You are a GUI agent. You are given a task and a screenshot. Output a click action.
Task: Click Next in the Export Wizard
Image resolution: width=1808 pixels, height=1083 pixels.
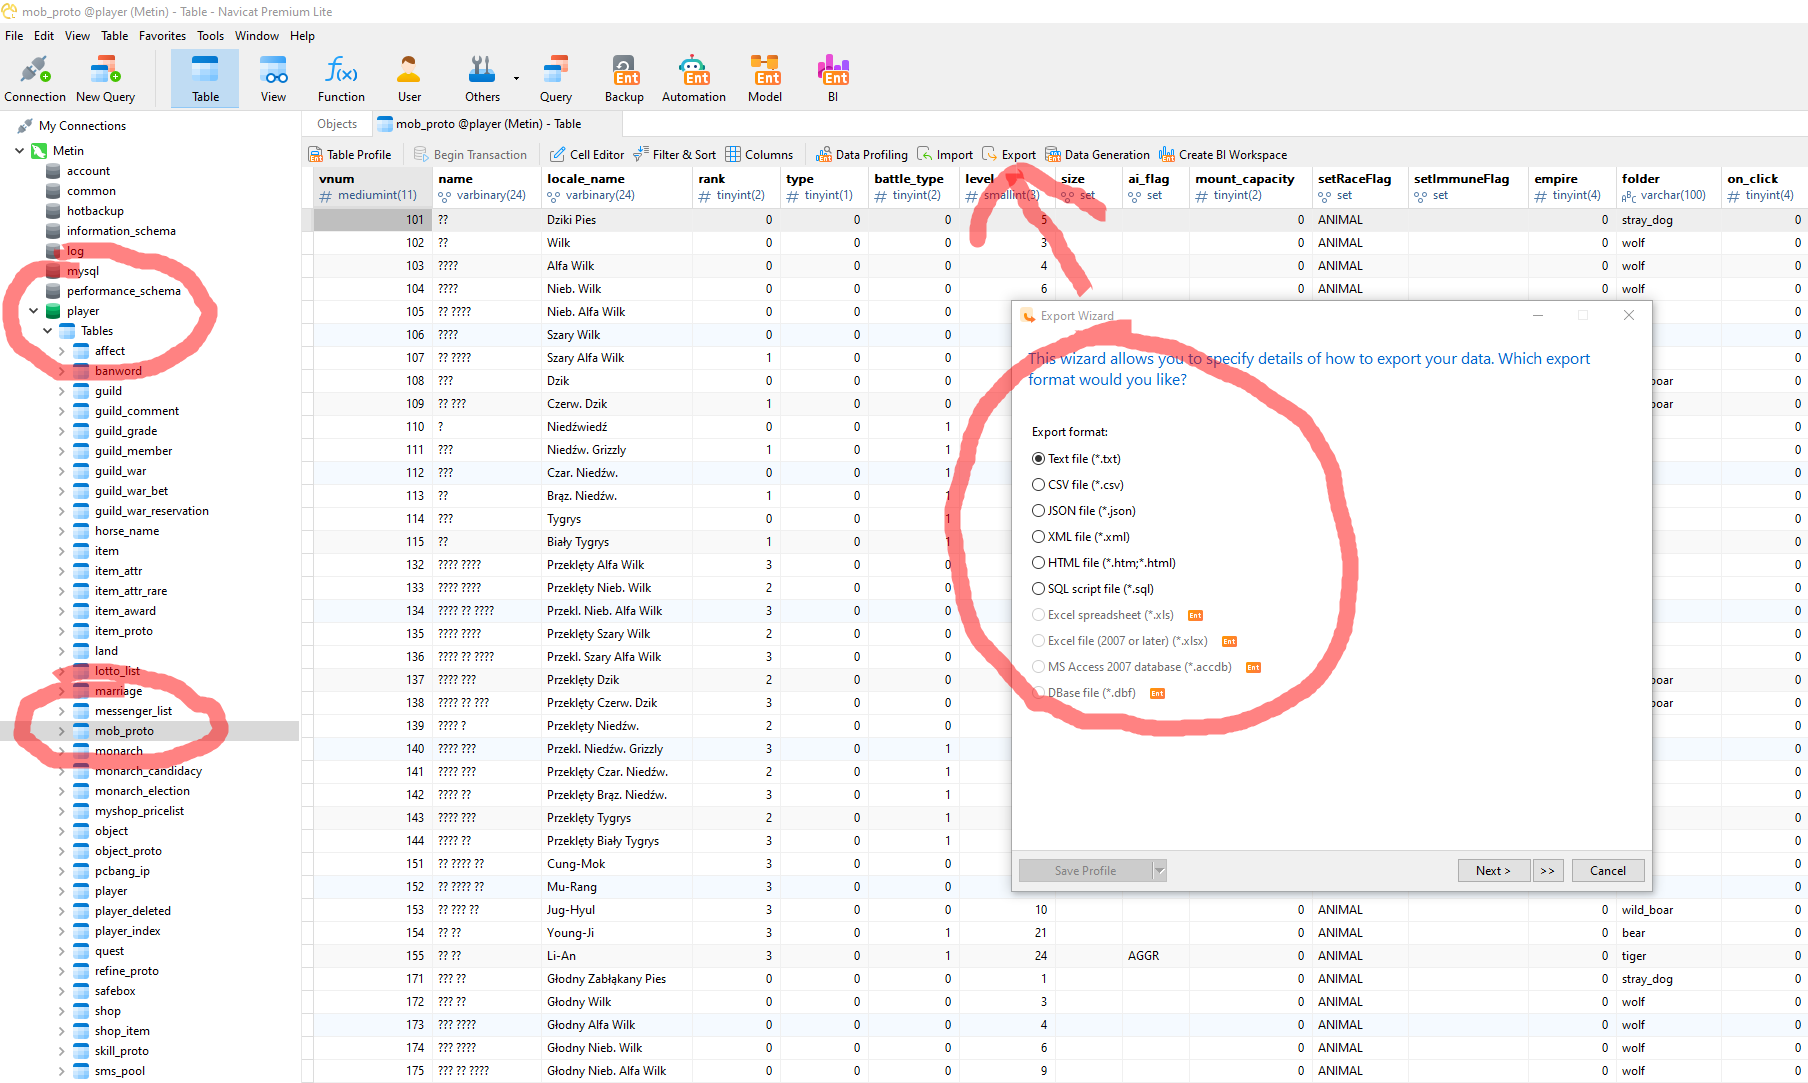point(1495,871)
